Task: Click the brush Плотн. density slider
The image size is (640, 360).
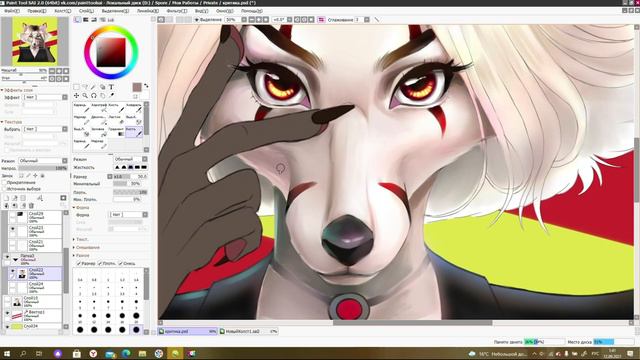Action: (130, 192)
